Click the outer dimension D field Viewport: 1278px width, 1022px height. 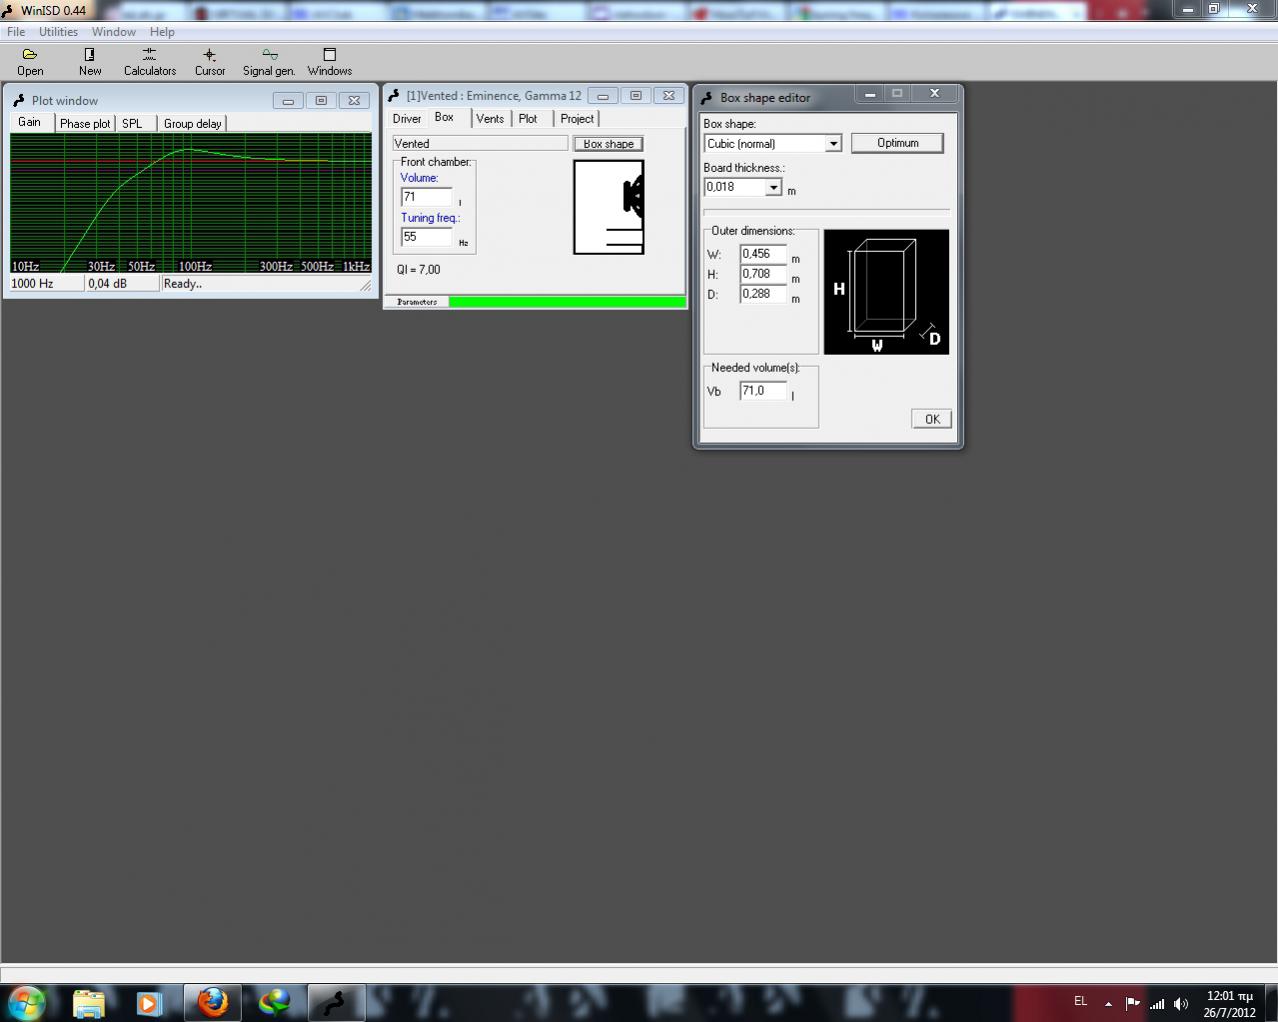[763, 294]
